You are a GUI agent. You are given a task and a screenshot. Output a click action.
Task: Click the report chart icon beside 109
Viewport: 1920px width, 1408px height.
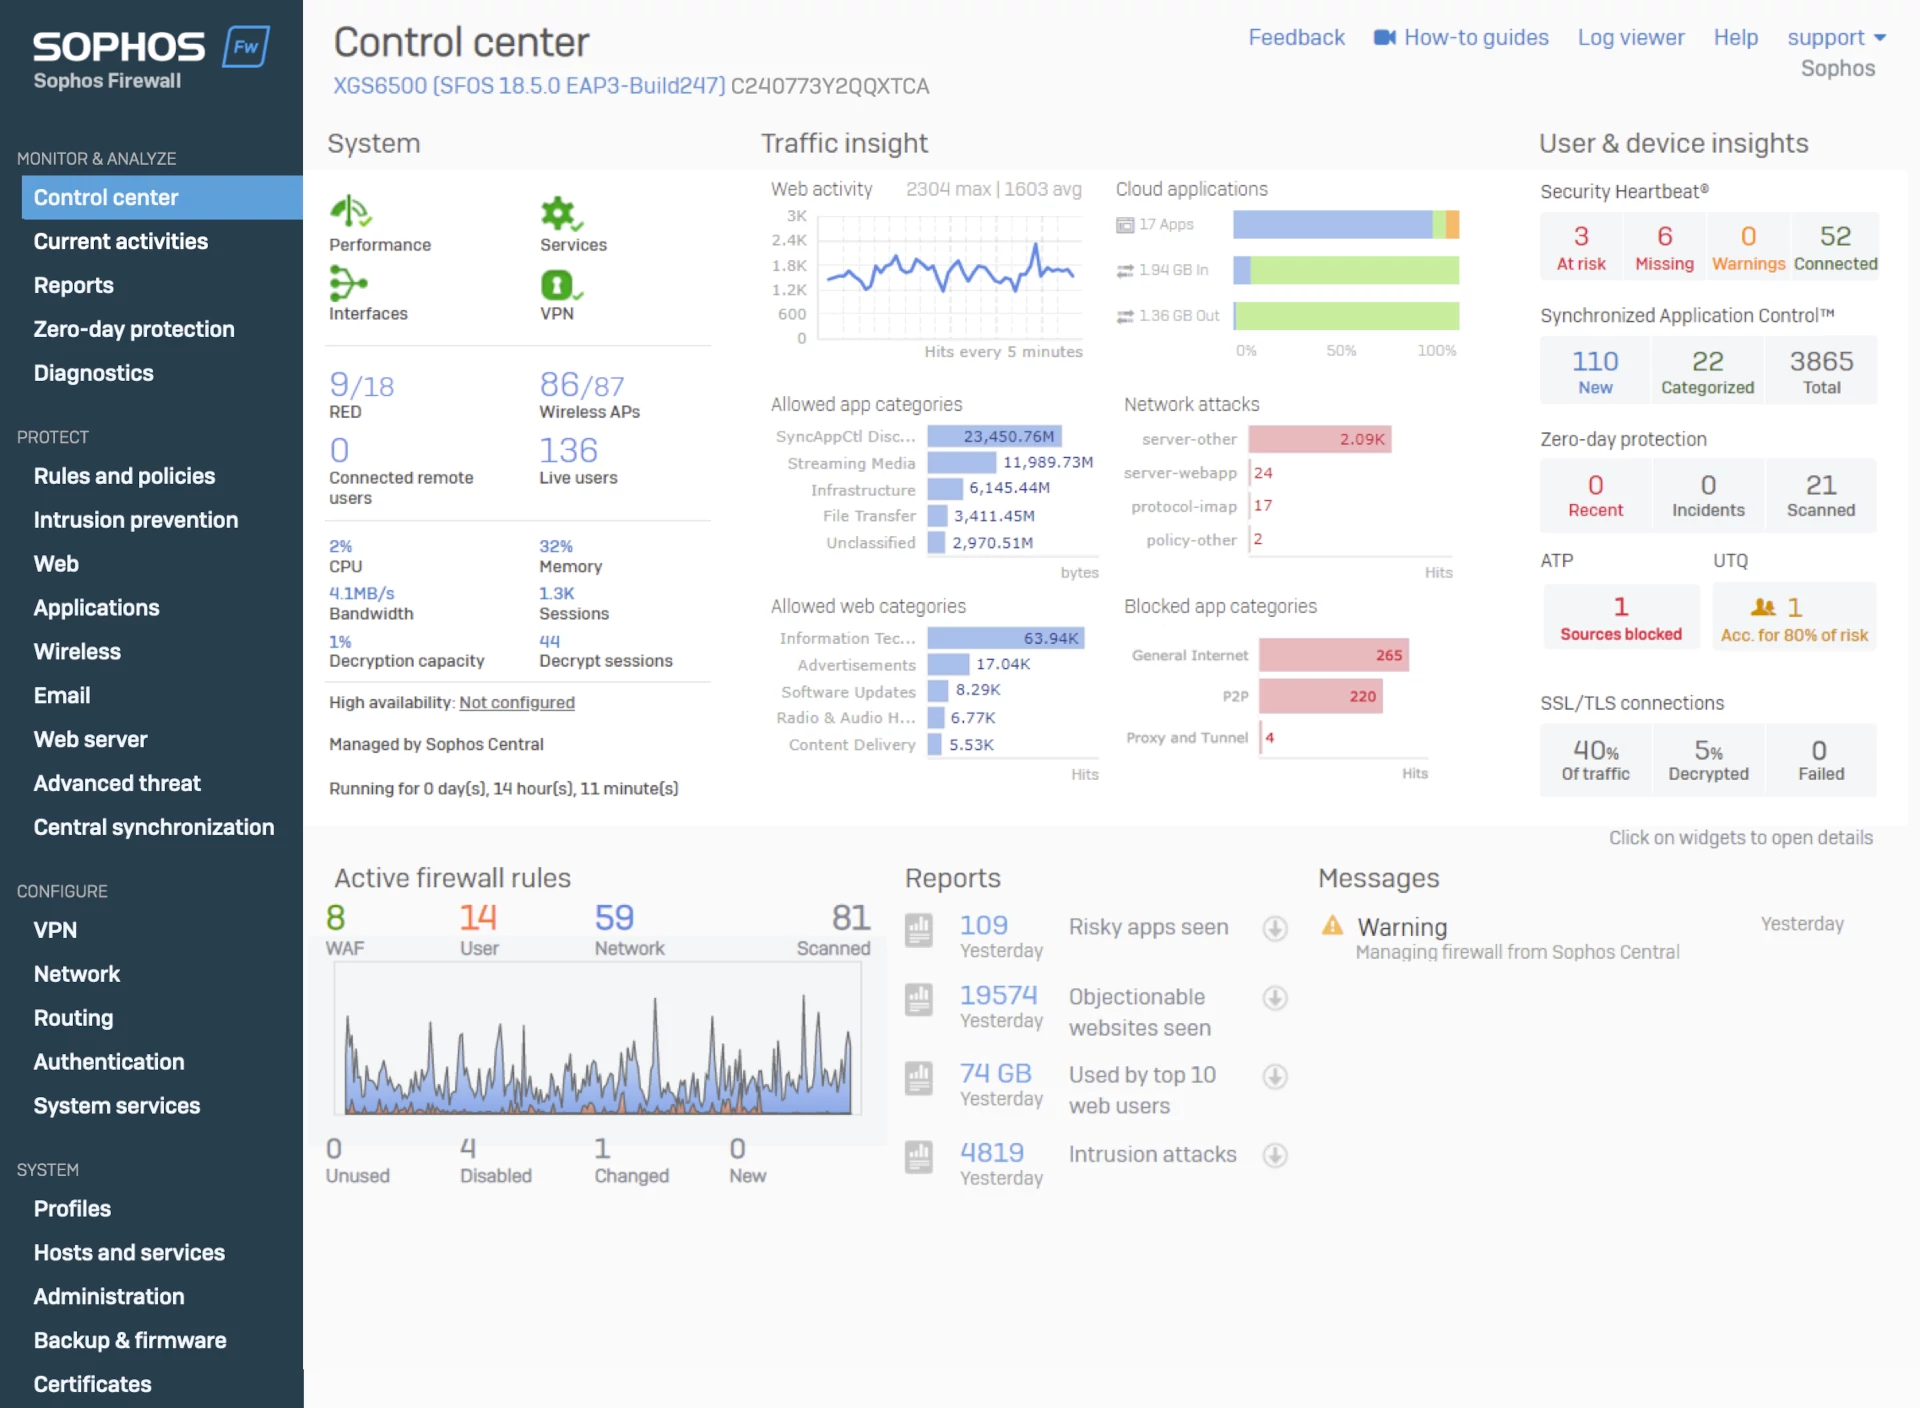coord(919,929)
